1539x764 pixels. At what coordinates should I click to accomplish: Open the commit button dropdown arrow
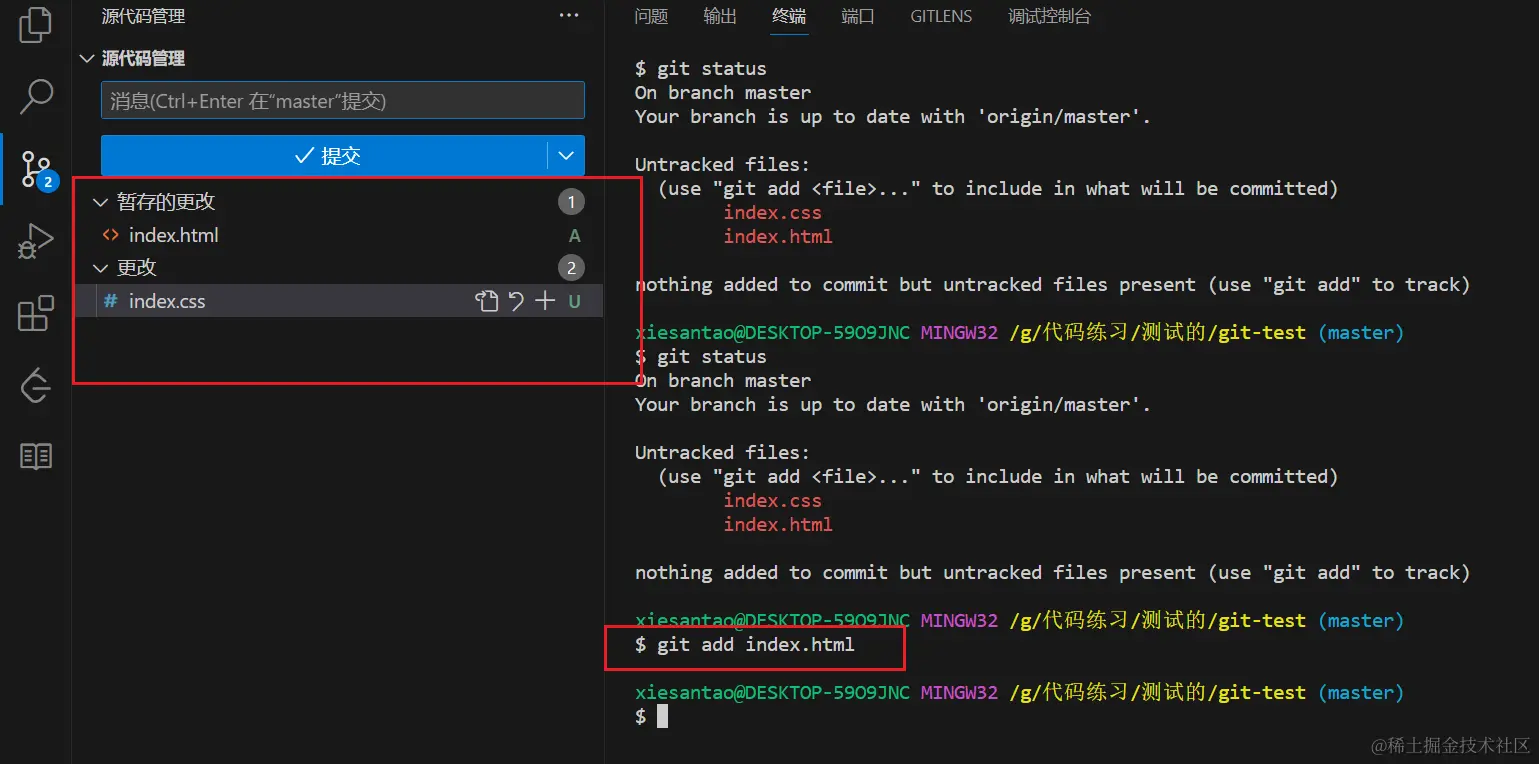[x=566, y=156]
